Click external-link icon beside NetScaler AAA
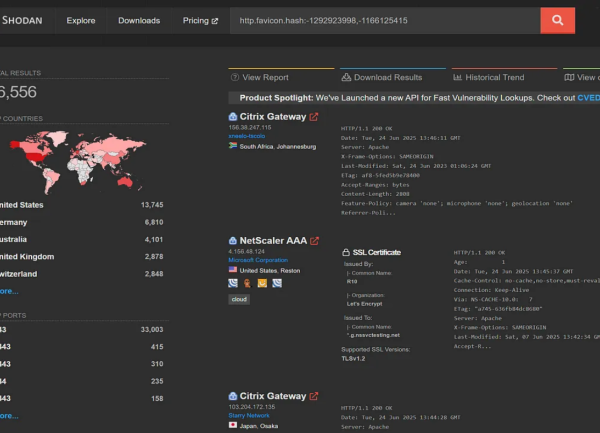The width and height of the screenshot is (600, 433). click(314, 241)
